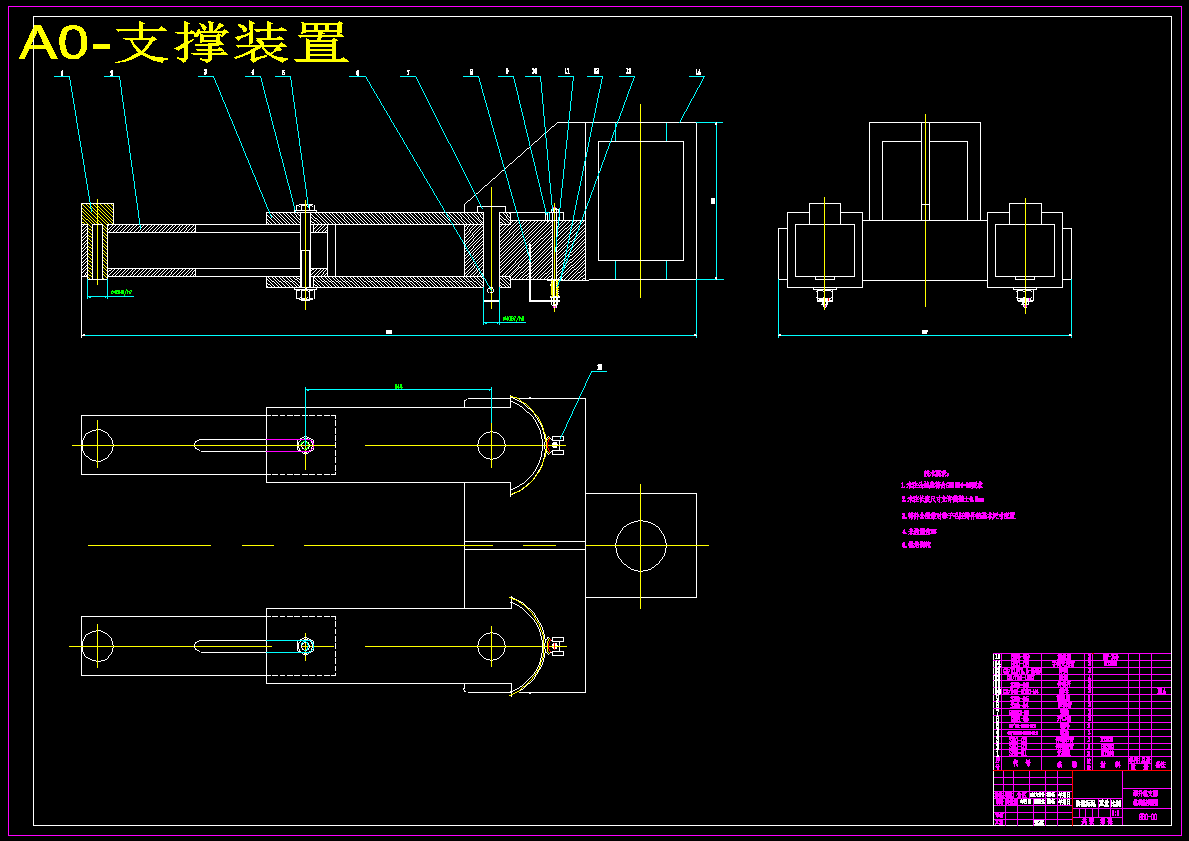Select the overall width dimension text below the end view
This screenshot has height=841, width=1189.
tap(924, 331)
